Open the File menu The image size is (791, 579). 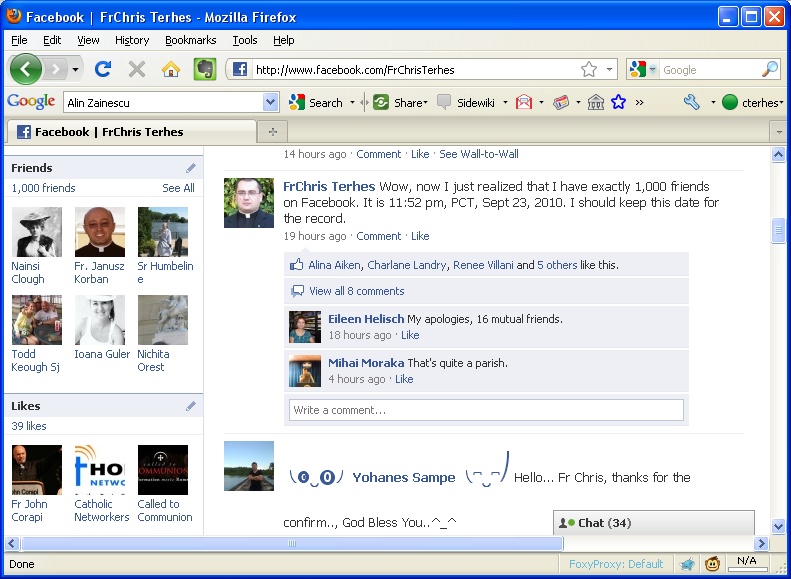click(x=19, y=40)
